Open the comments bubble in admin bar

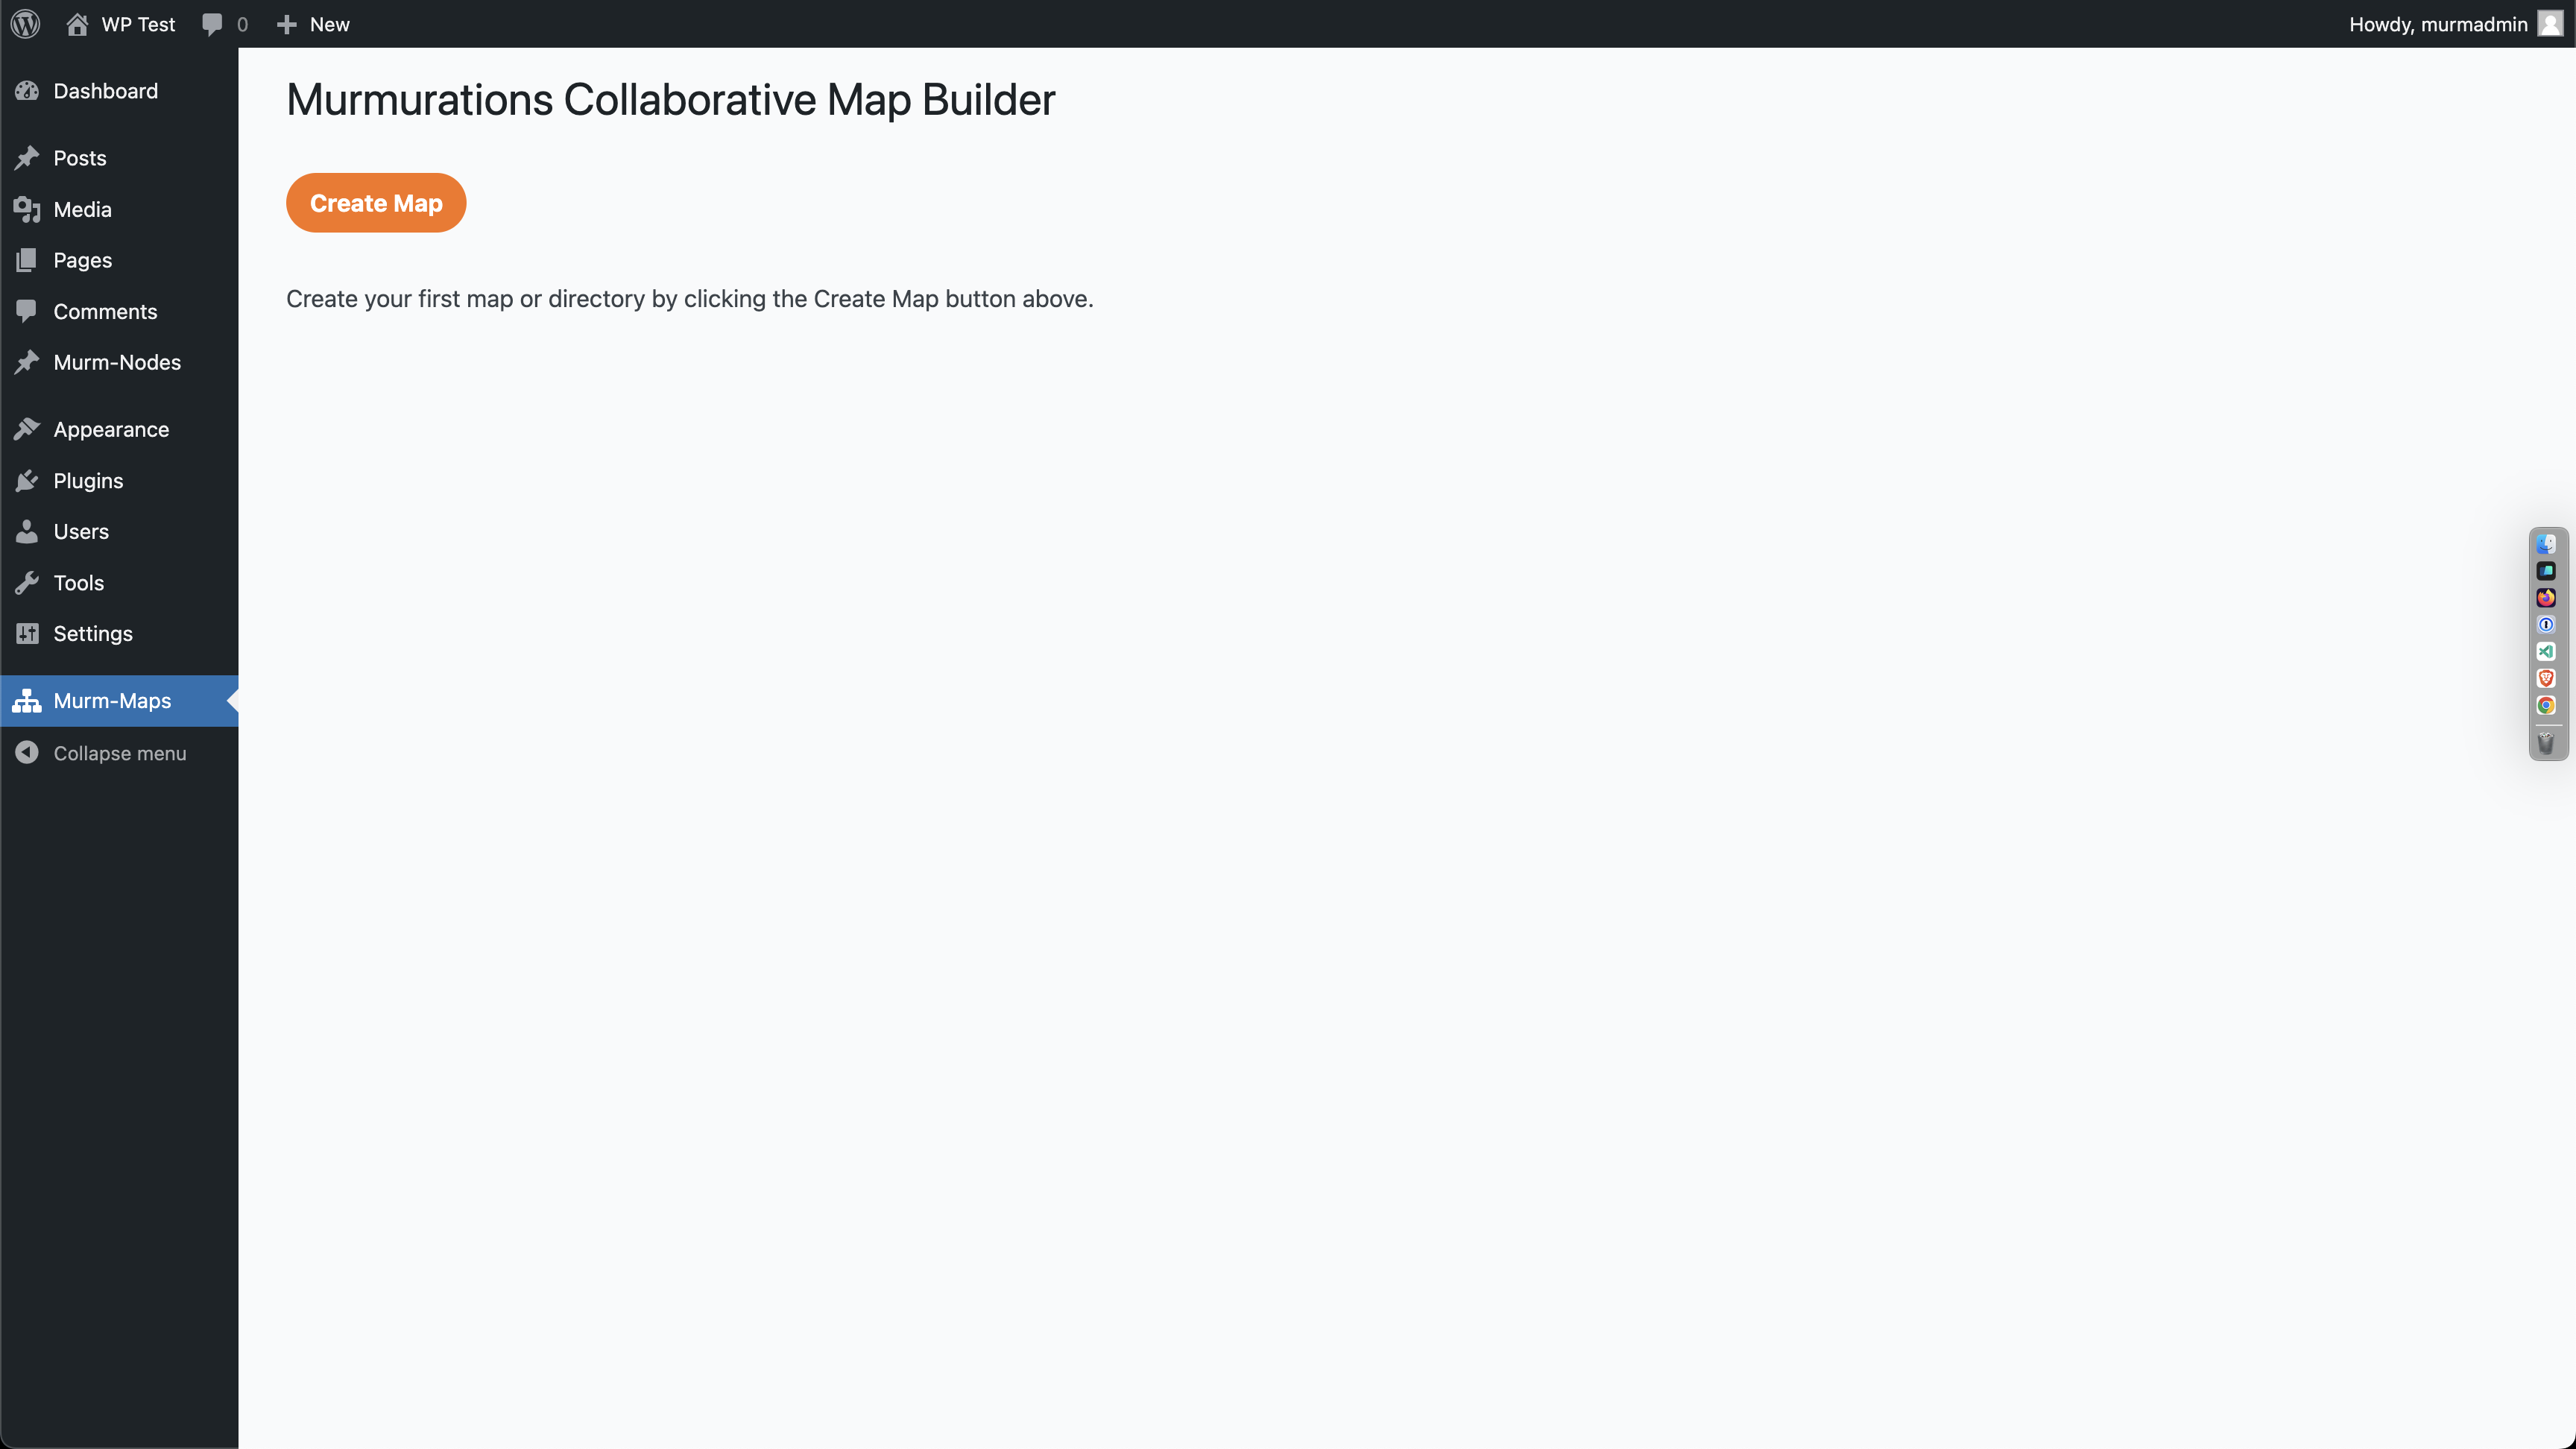click(212, 24)
